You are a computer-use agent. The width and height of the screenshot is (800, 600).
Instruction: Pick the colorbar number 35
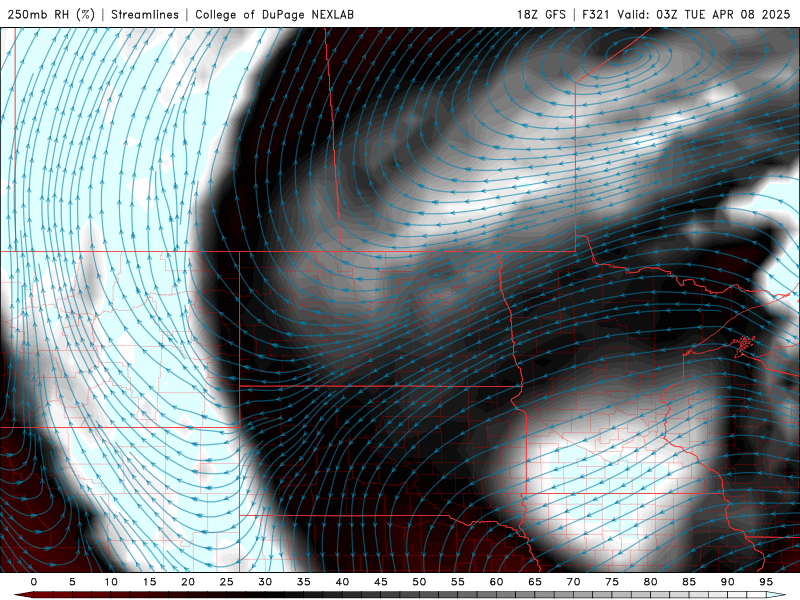tap(304, 582)
